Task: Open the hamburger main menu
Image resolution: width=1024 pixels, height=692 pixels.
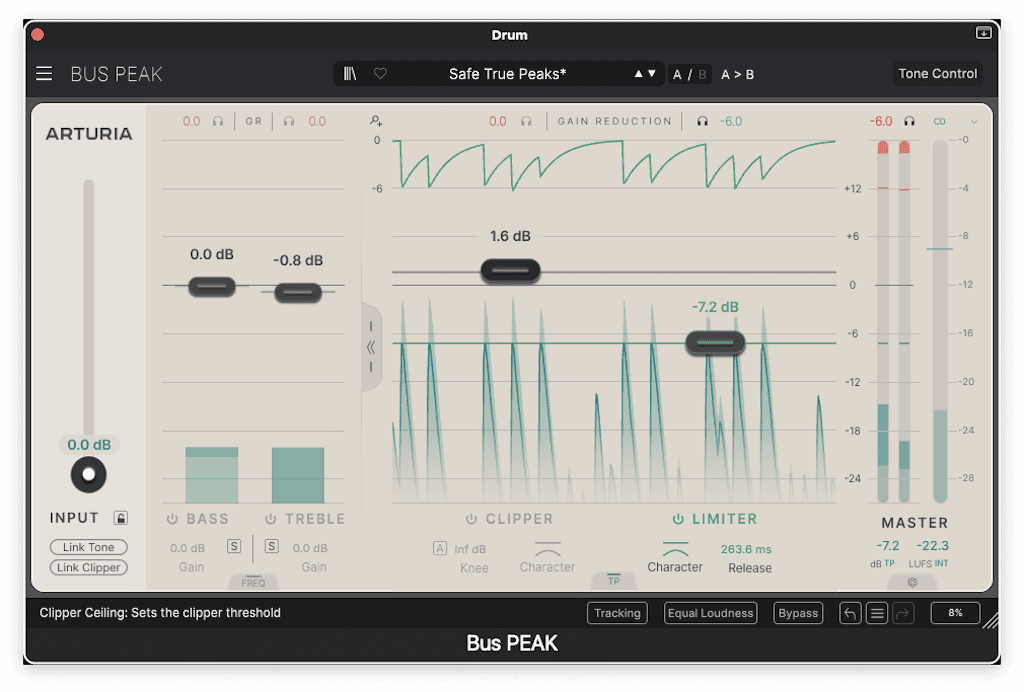Action: coord(44,74)
